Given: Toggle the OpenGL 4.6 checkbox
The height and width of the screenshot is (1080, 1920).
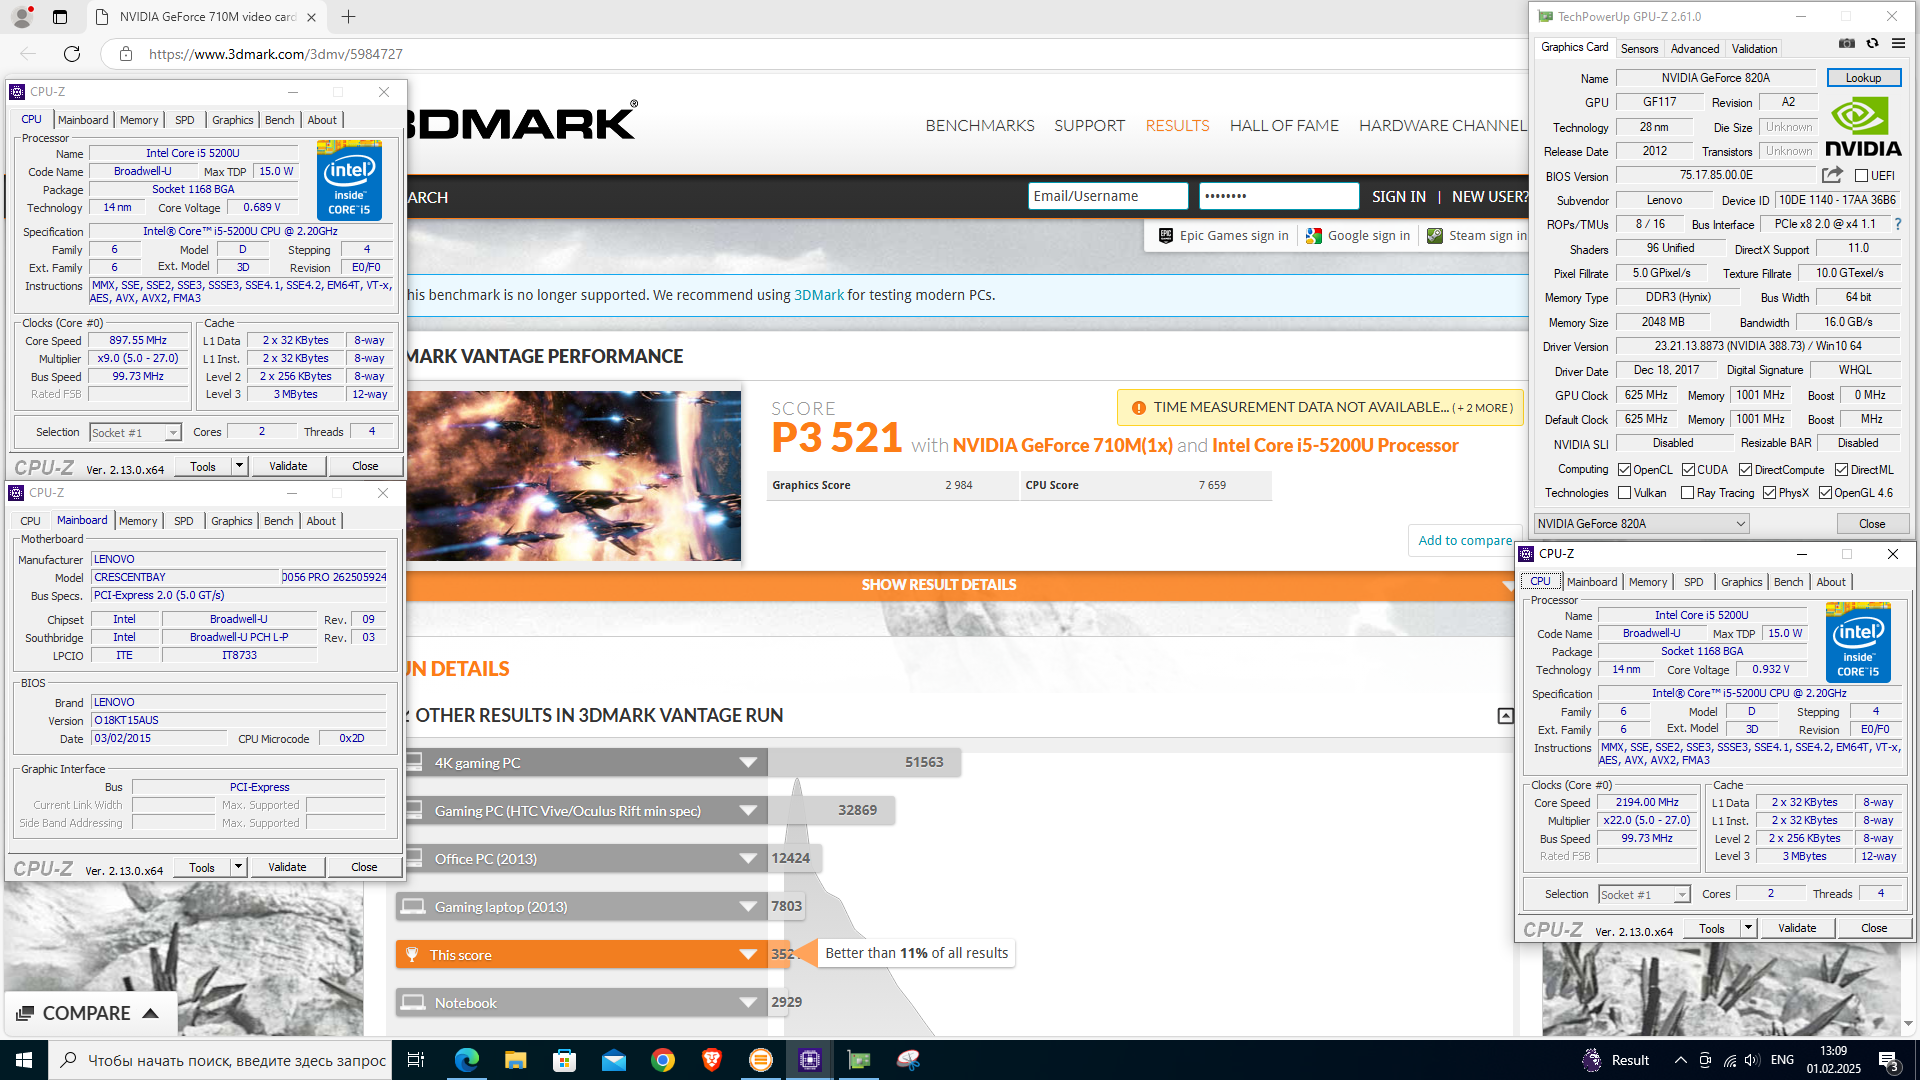Looking at the screenshot, I should [1825, 493].
